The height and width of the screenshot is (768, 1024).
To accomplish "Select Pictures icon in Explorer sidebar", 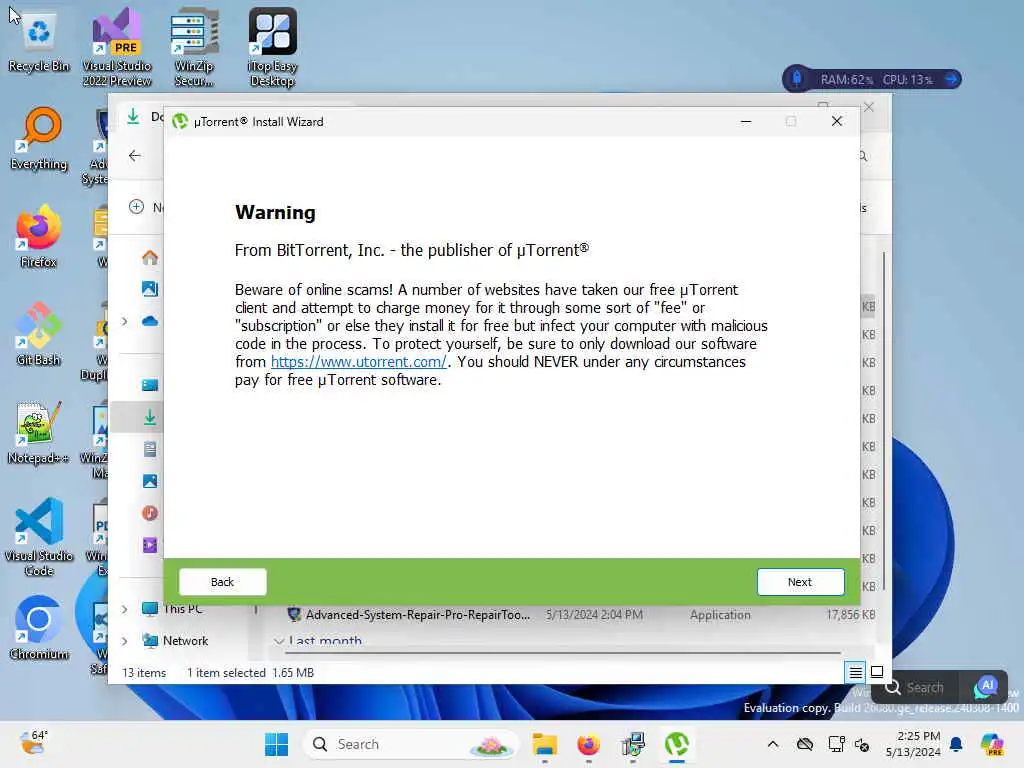I will 150,481.
